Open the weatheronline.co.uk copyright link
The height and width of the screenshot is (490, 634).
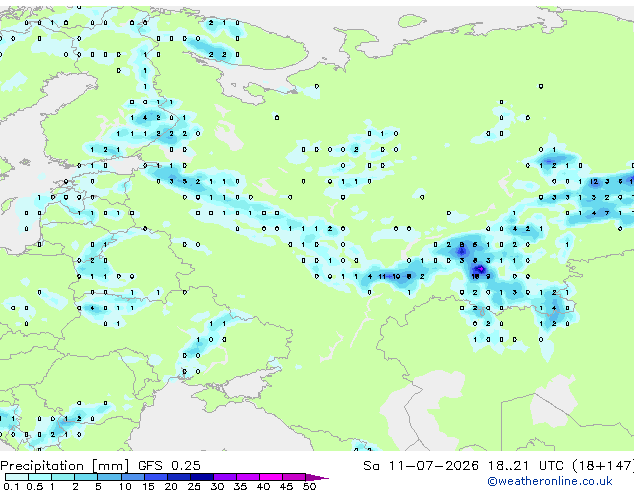(550, 481)
